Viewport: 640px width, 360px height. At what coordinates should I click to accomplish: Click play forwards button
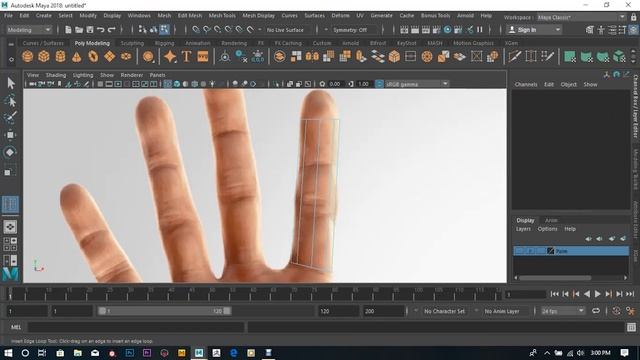coord(598,294)
